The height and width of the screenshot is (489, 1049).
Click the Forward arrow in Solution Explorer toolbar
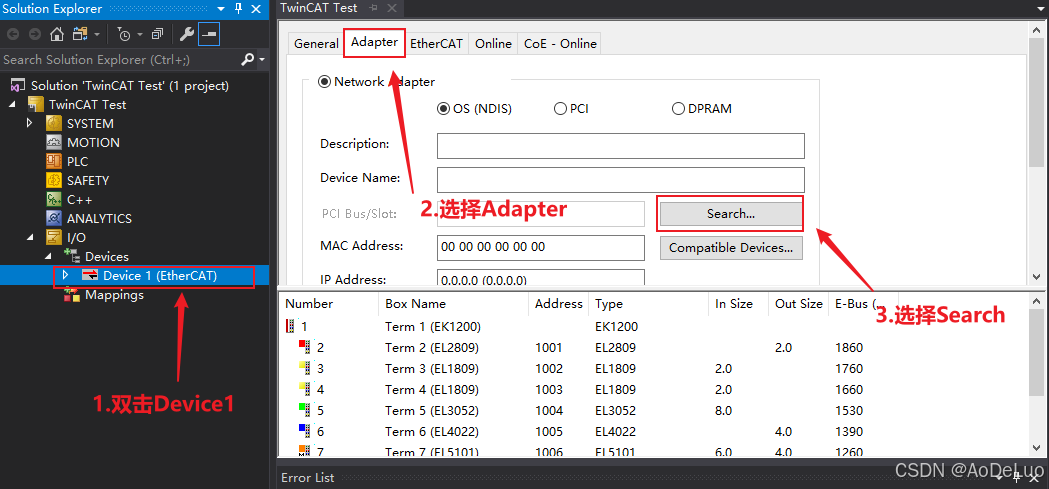(x=35, y=33)
